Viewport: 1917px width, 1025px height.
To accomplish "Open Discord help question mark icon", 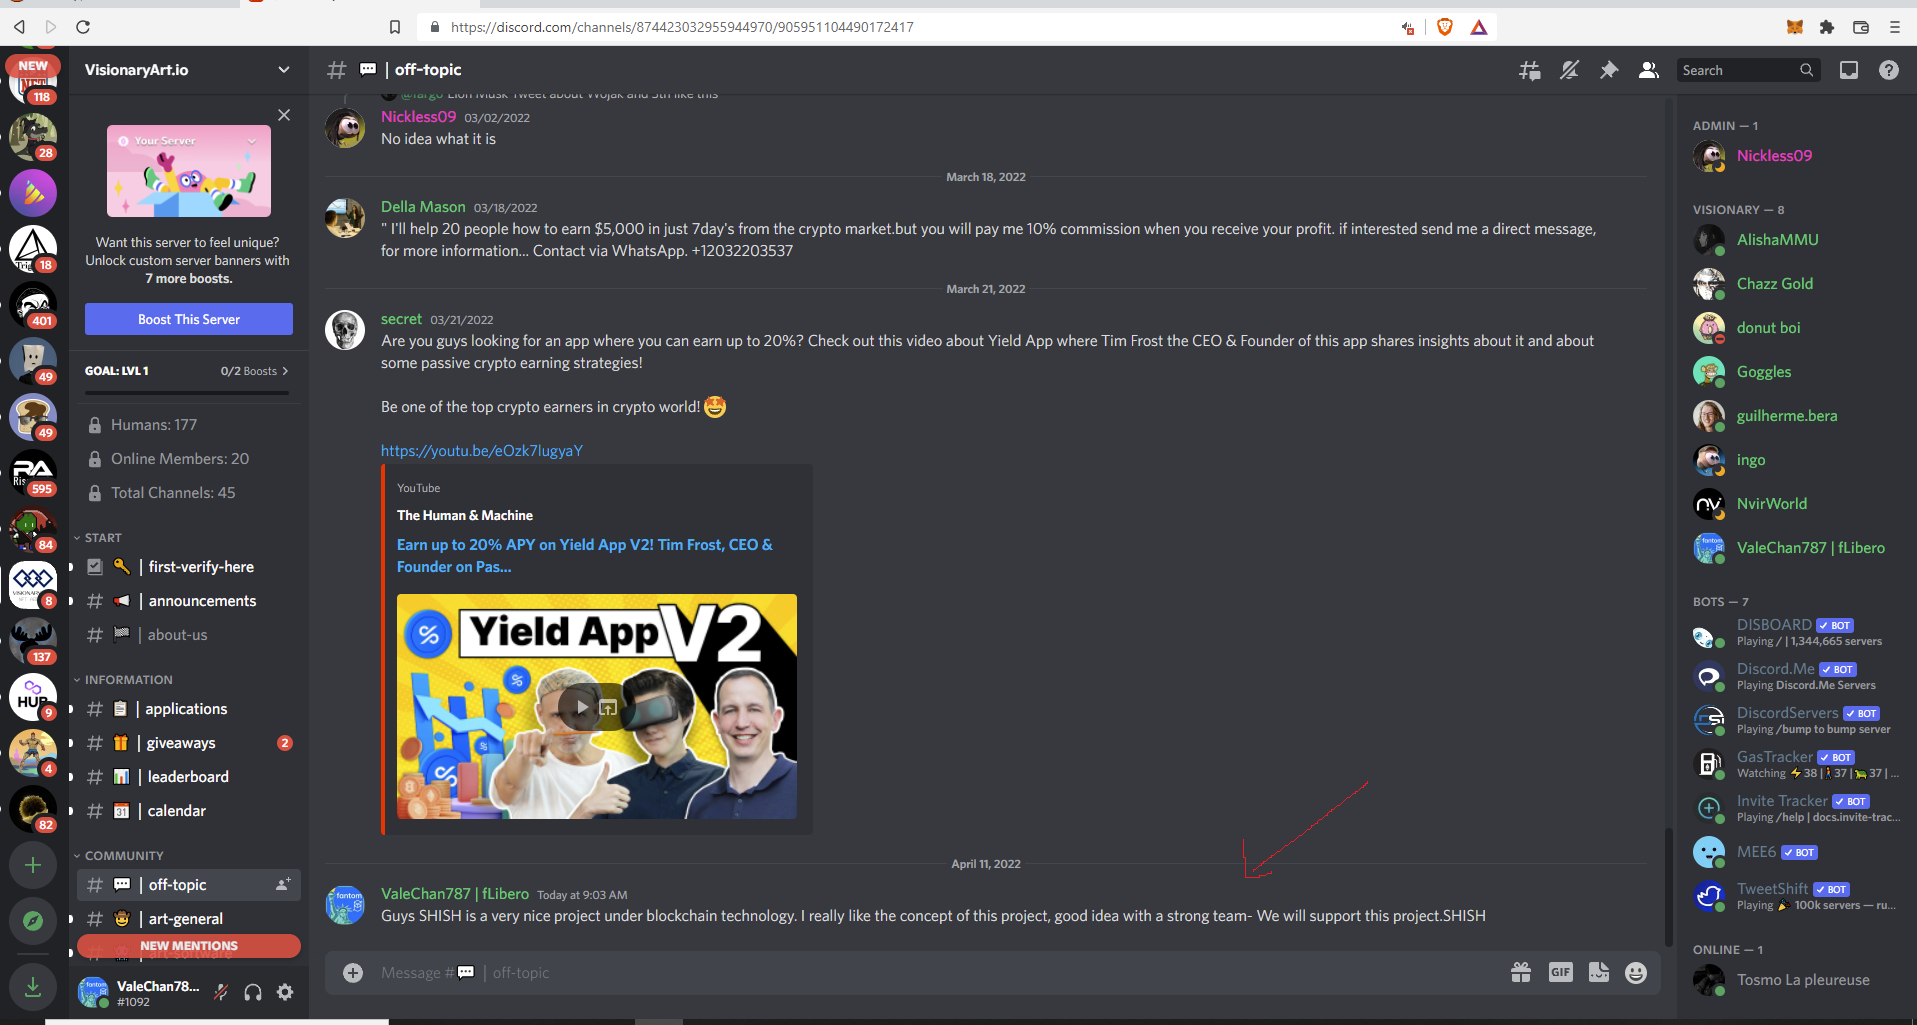I will coord(1889,70).
